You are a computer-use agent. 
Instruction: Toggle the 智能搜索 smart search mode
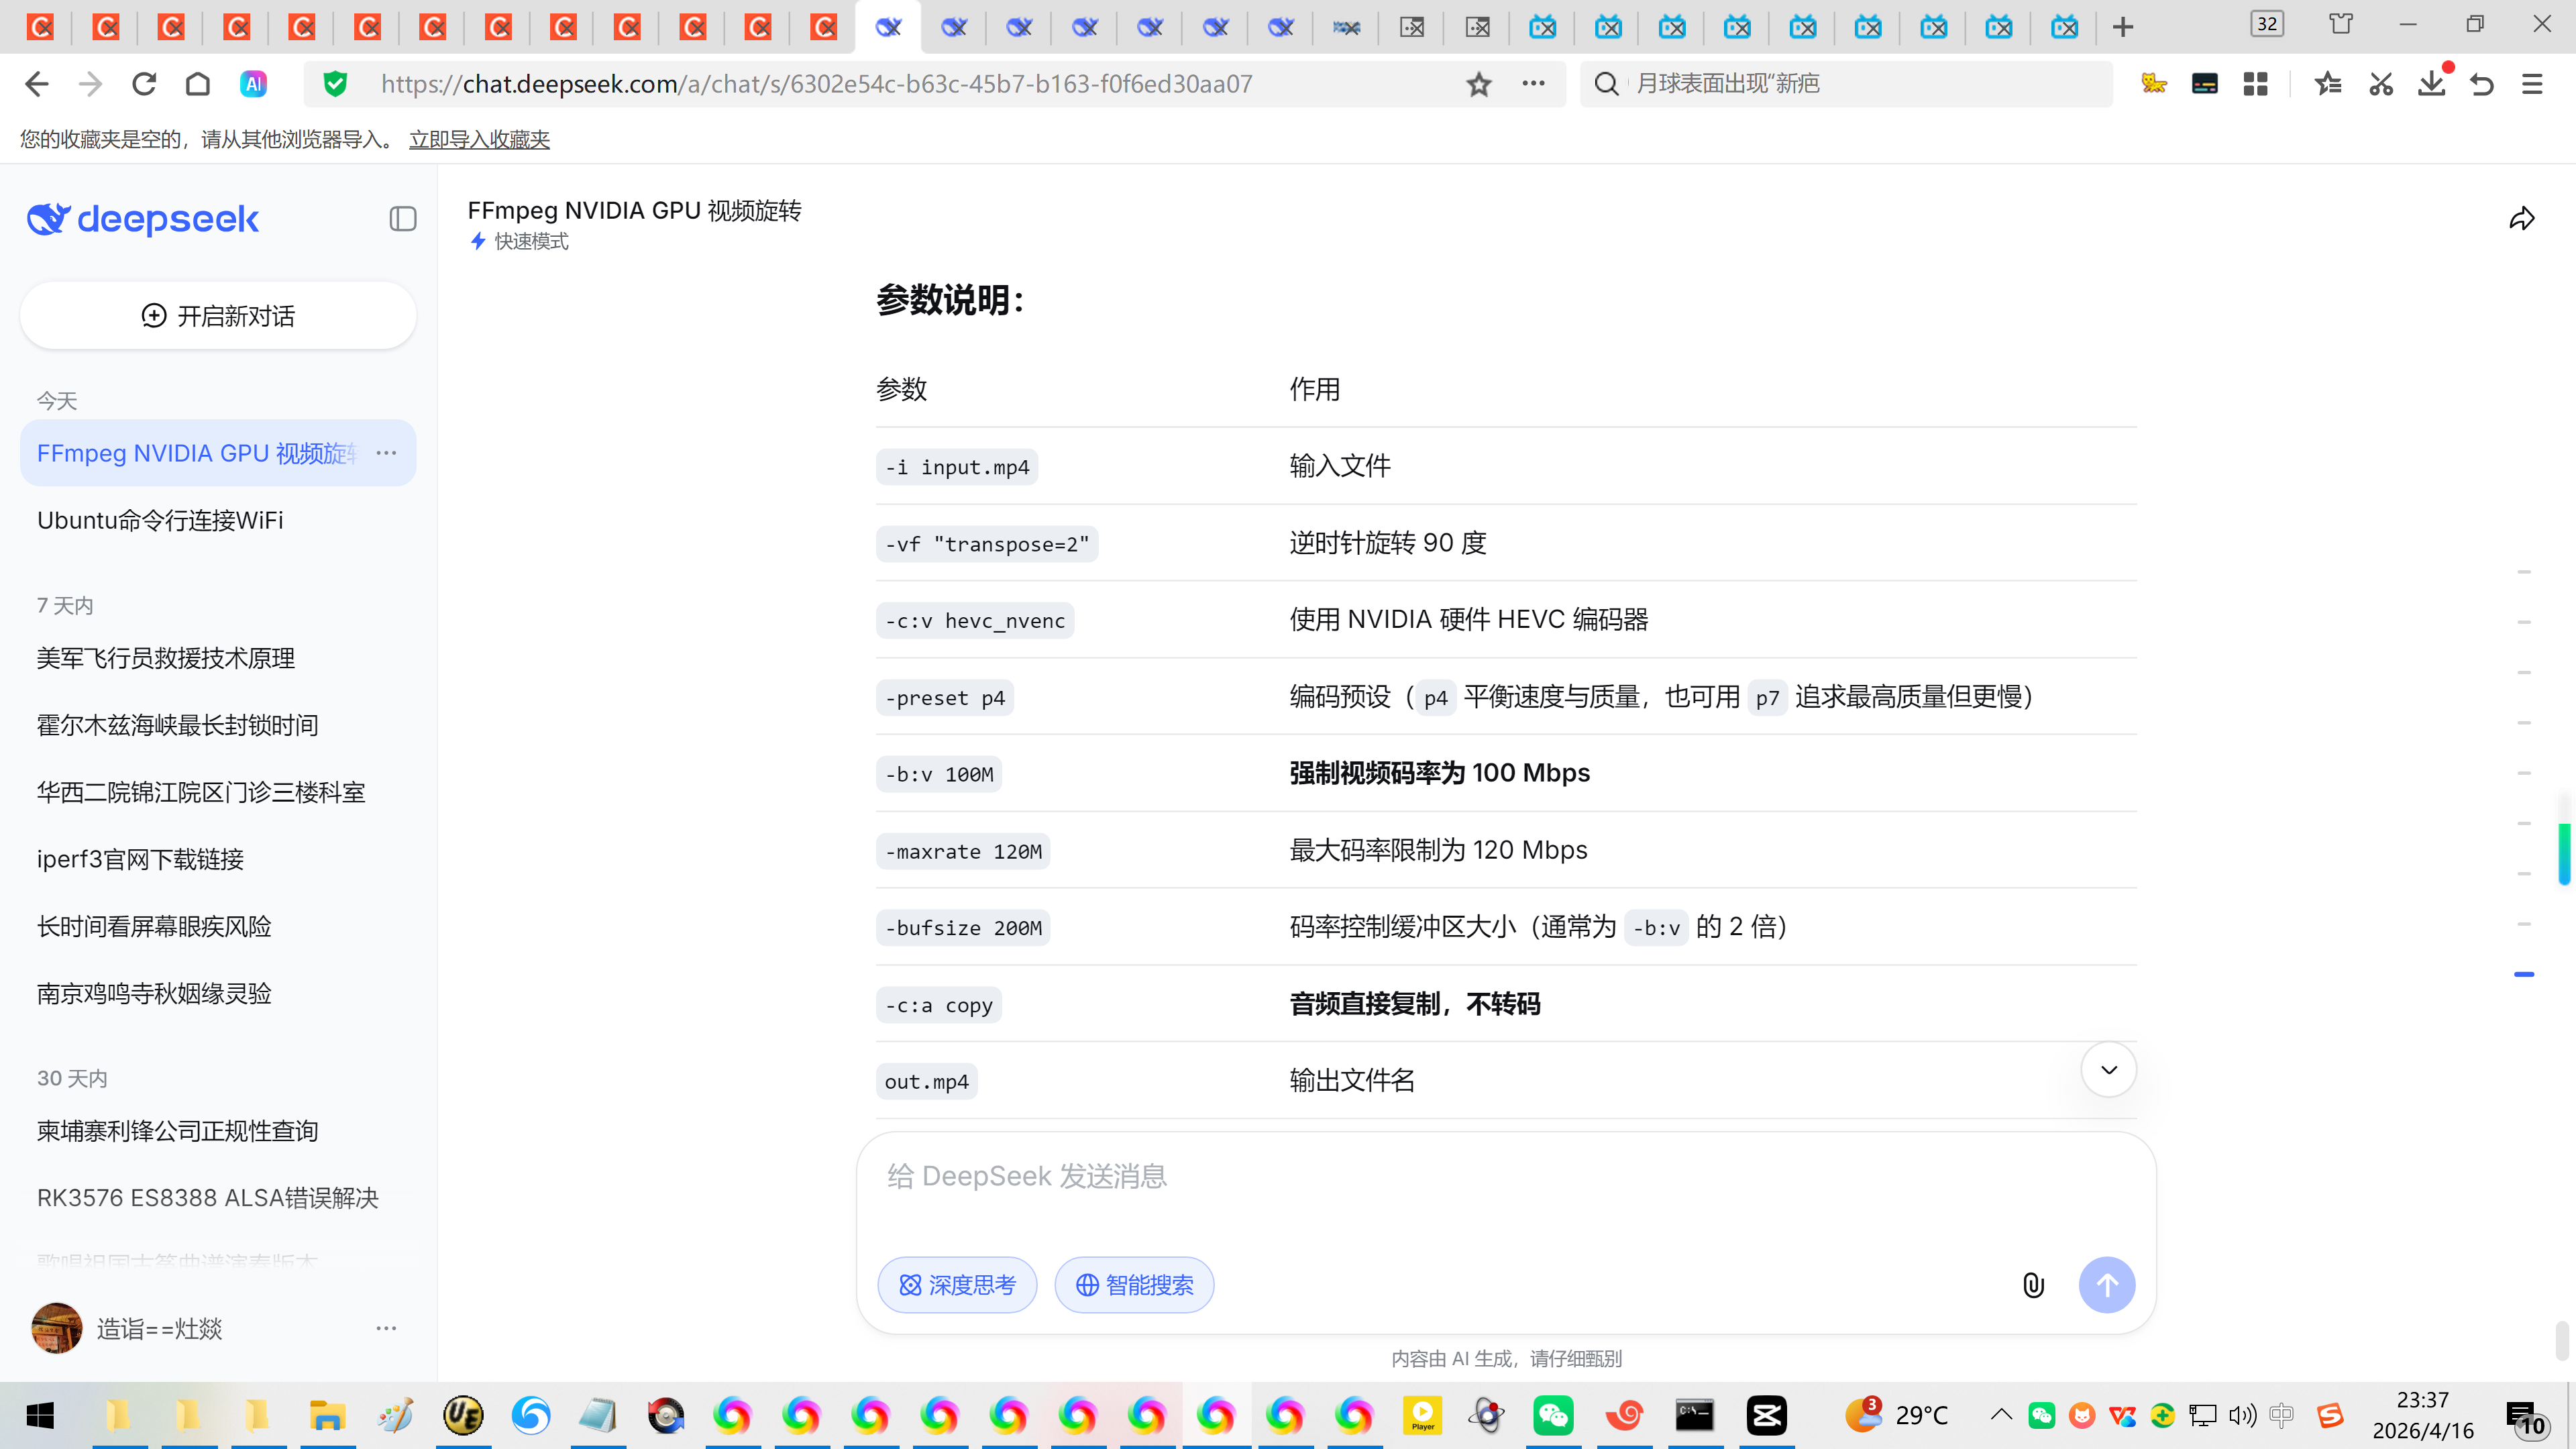(x=1134, y=1285)
